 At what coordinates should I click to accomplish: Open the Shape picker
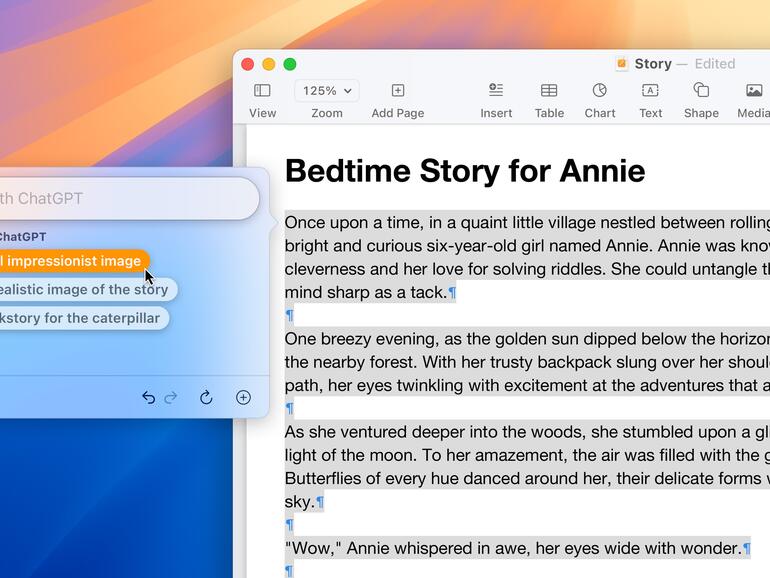(701, 91)
